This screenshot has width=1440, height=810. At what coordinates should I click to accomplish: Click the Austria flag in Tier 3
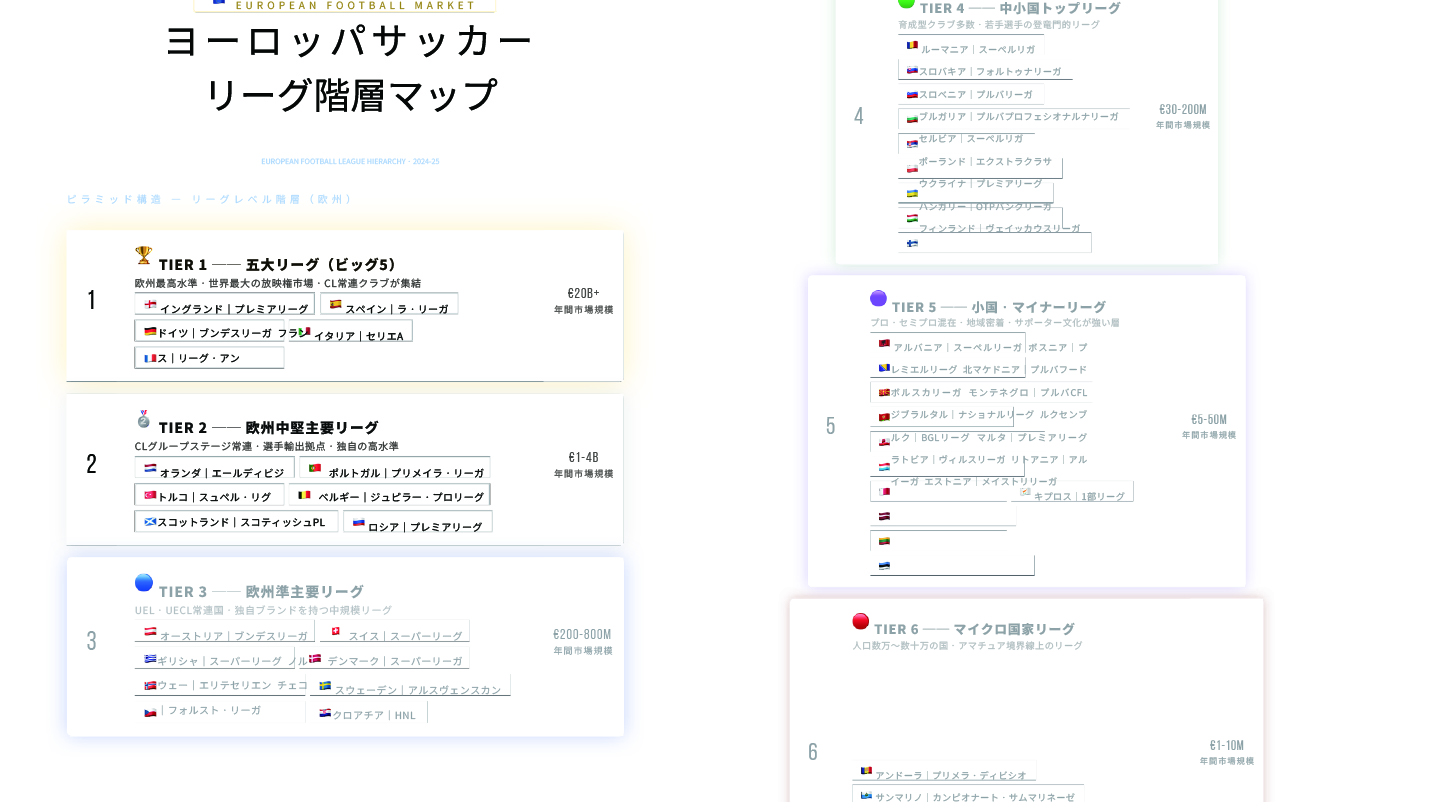tap(150, 631)
